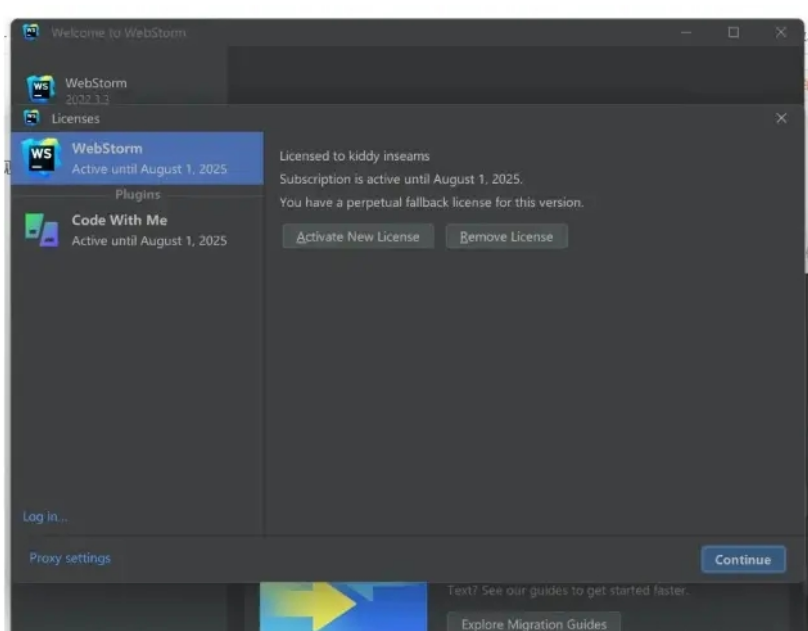808x631 pixels.
Task: Select WebStorm in the license list
Action: click(x=137, y=158)
